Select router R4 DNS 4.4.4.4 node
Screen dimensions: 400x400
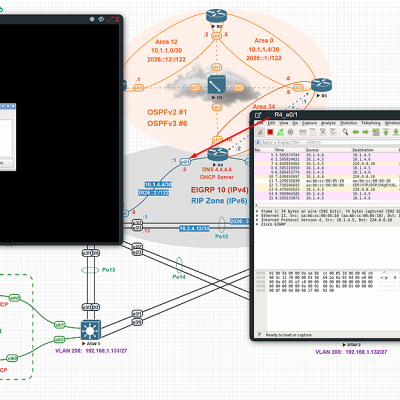point(218,154)
